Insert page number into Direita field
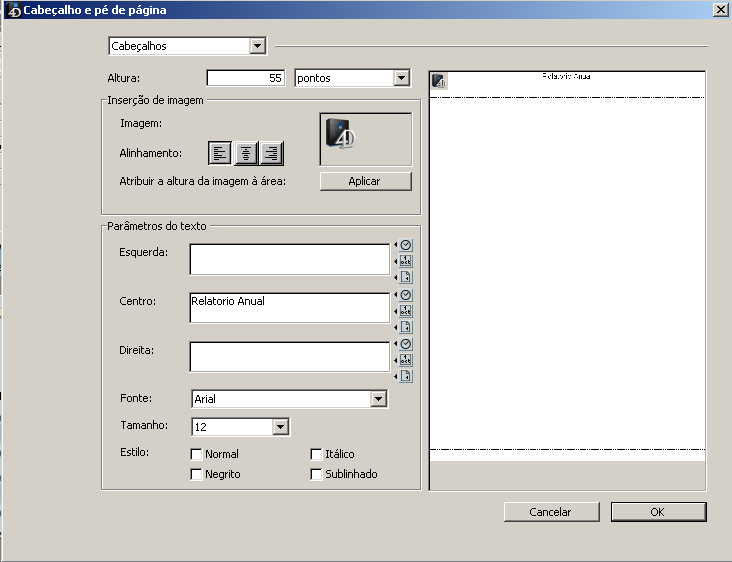This screenshot has height=562, width=732. tap(406, 376)
